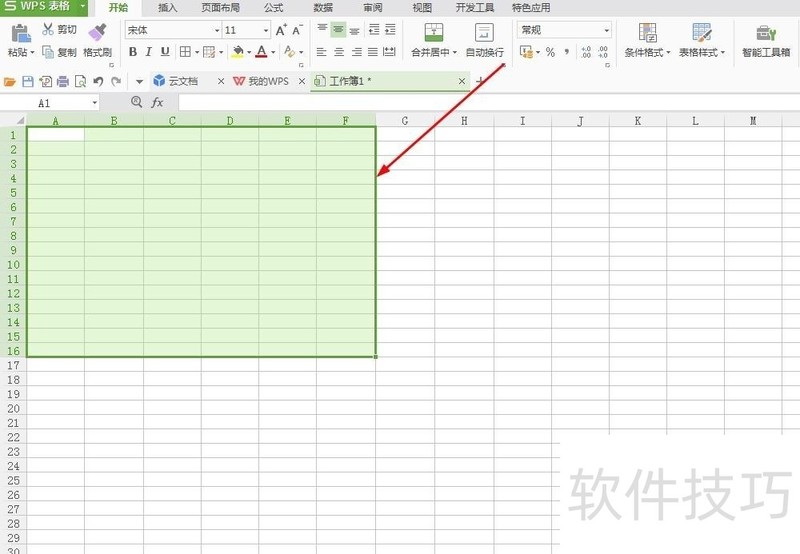Viewport: 800px width, 554px height.
Task: Open Table Style (表格样式) menu
Action: [702, 40]
